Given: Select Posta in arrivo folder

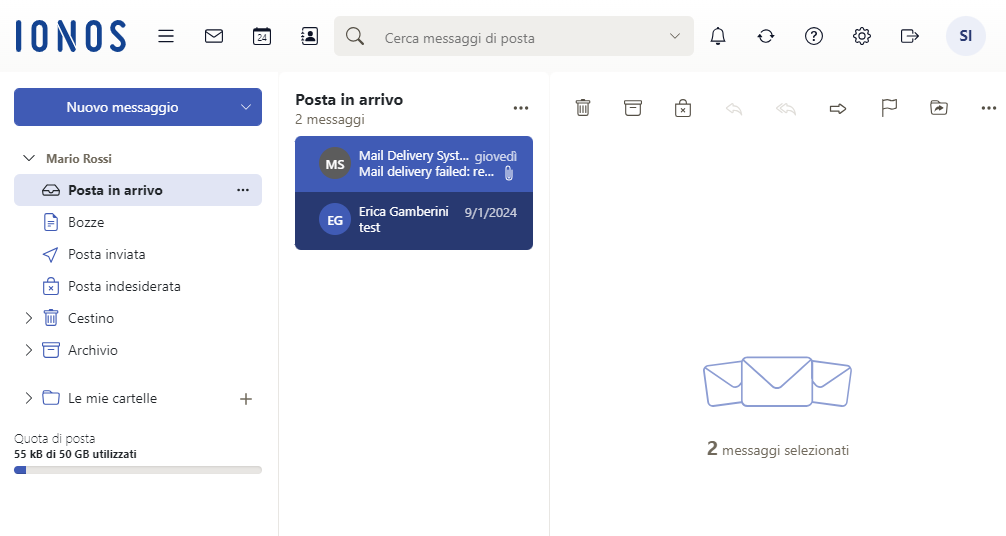Looking at the screenshot, I should point(138,190).
